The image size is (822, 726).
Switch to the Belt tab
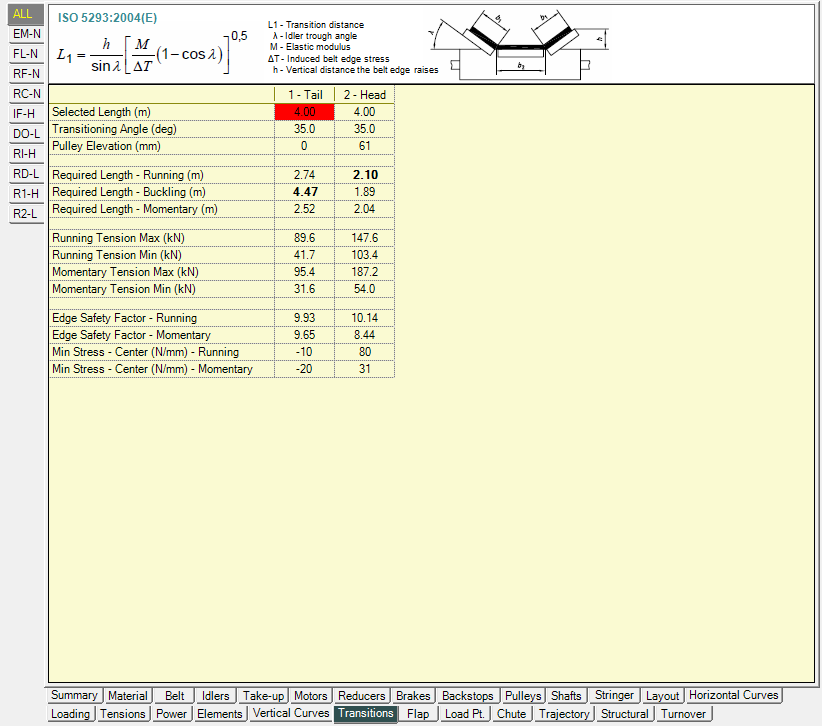click(x=174, y=696)
